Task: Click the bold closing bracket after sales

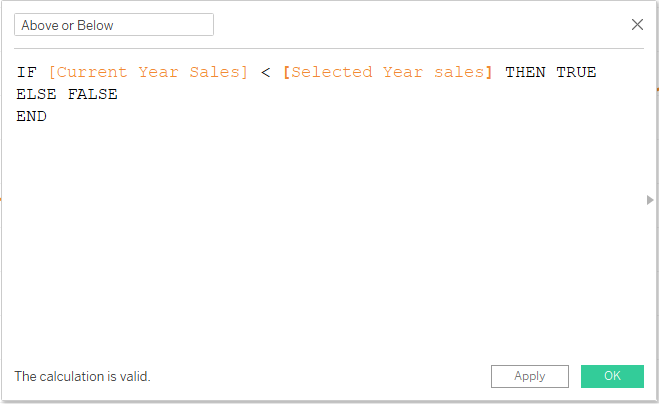Action: [x=489, y=72]
